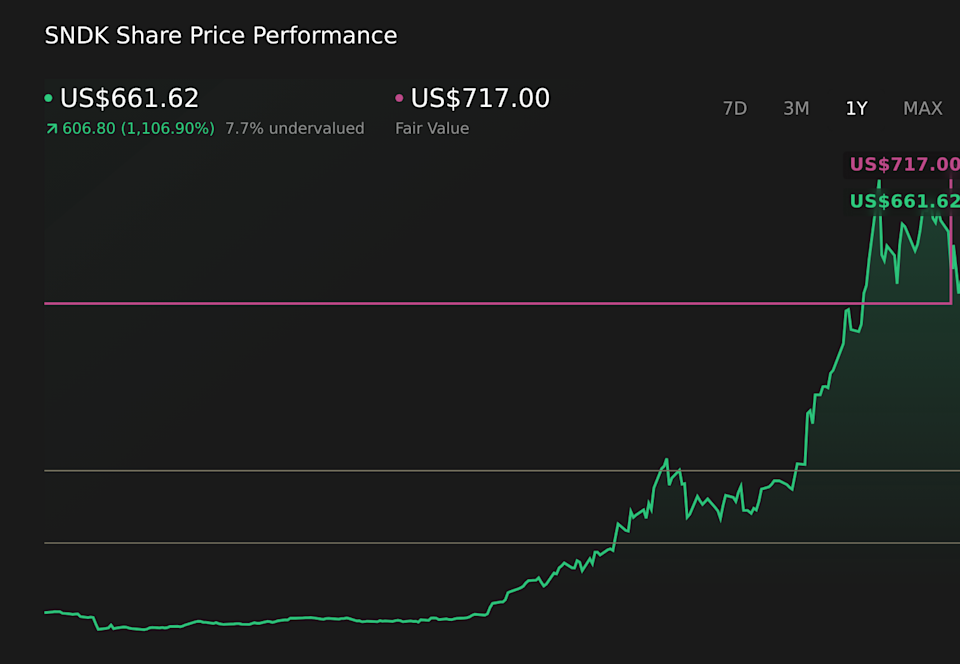Switch to the MAX time range

coord(922,108)
